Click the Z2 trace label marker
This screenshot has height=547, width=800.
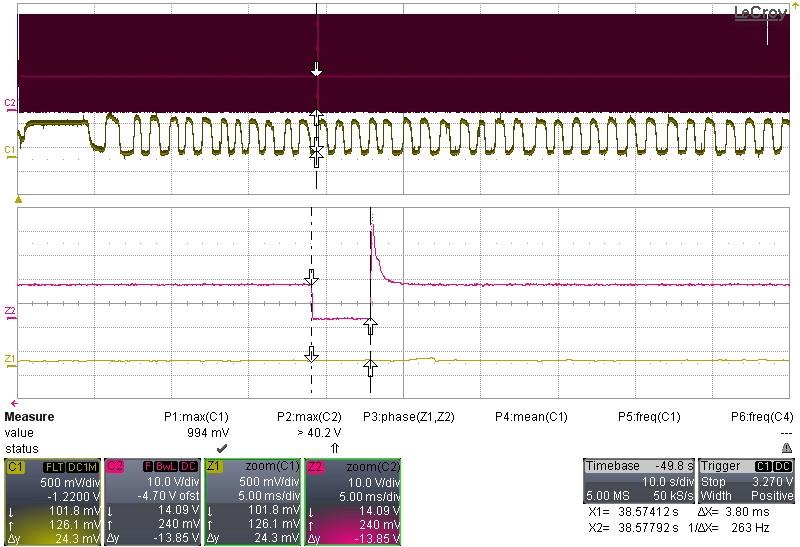pyautogui.click(x=10, y=312)
